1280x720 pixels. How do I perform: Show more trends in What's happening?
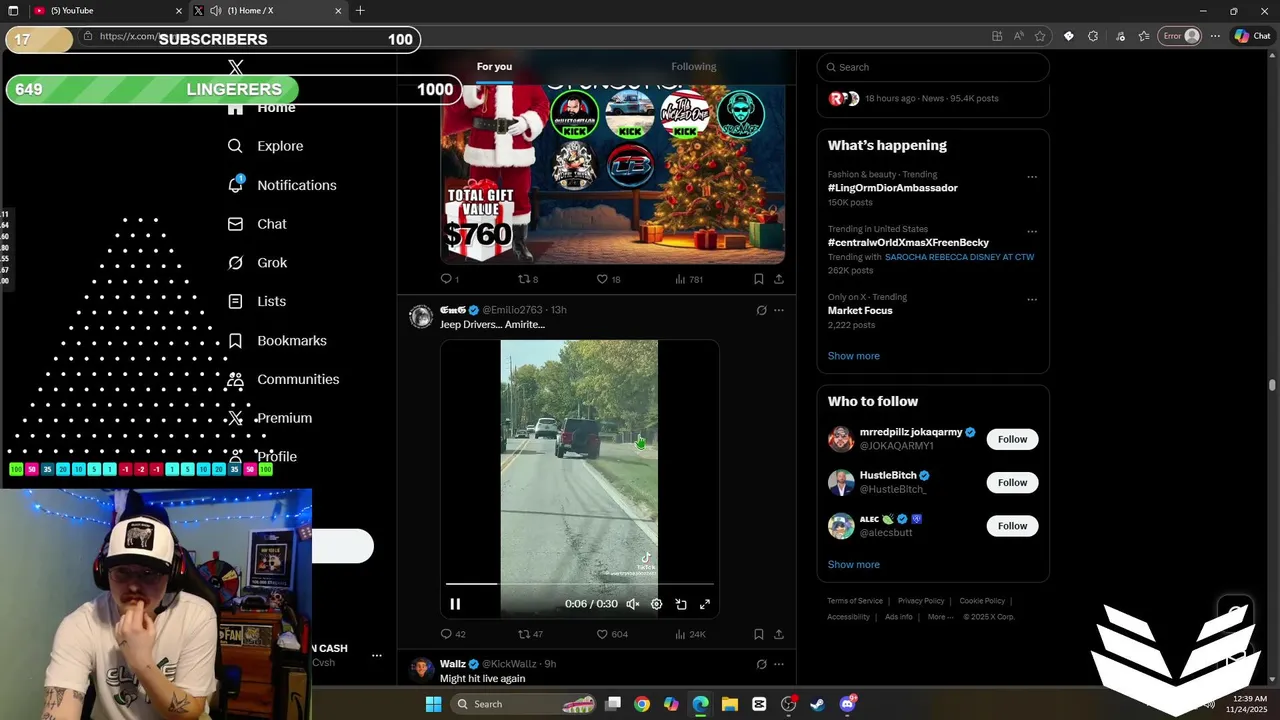coord(853,356)
